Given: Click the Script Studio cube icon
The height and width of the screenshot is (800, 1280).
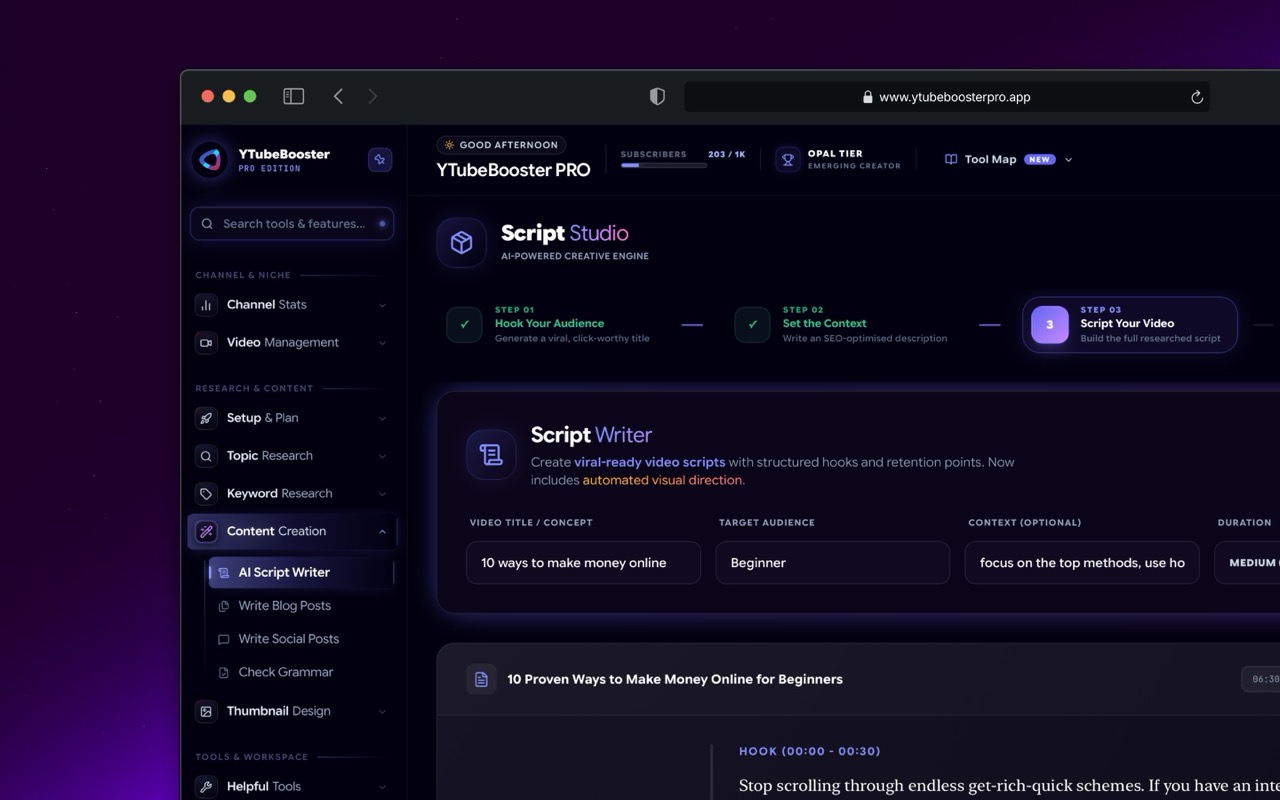Looking at the screenshot, I should pyautogui.click(x=461, y=243).
